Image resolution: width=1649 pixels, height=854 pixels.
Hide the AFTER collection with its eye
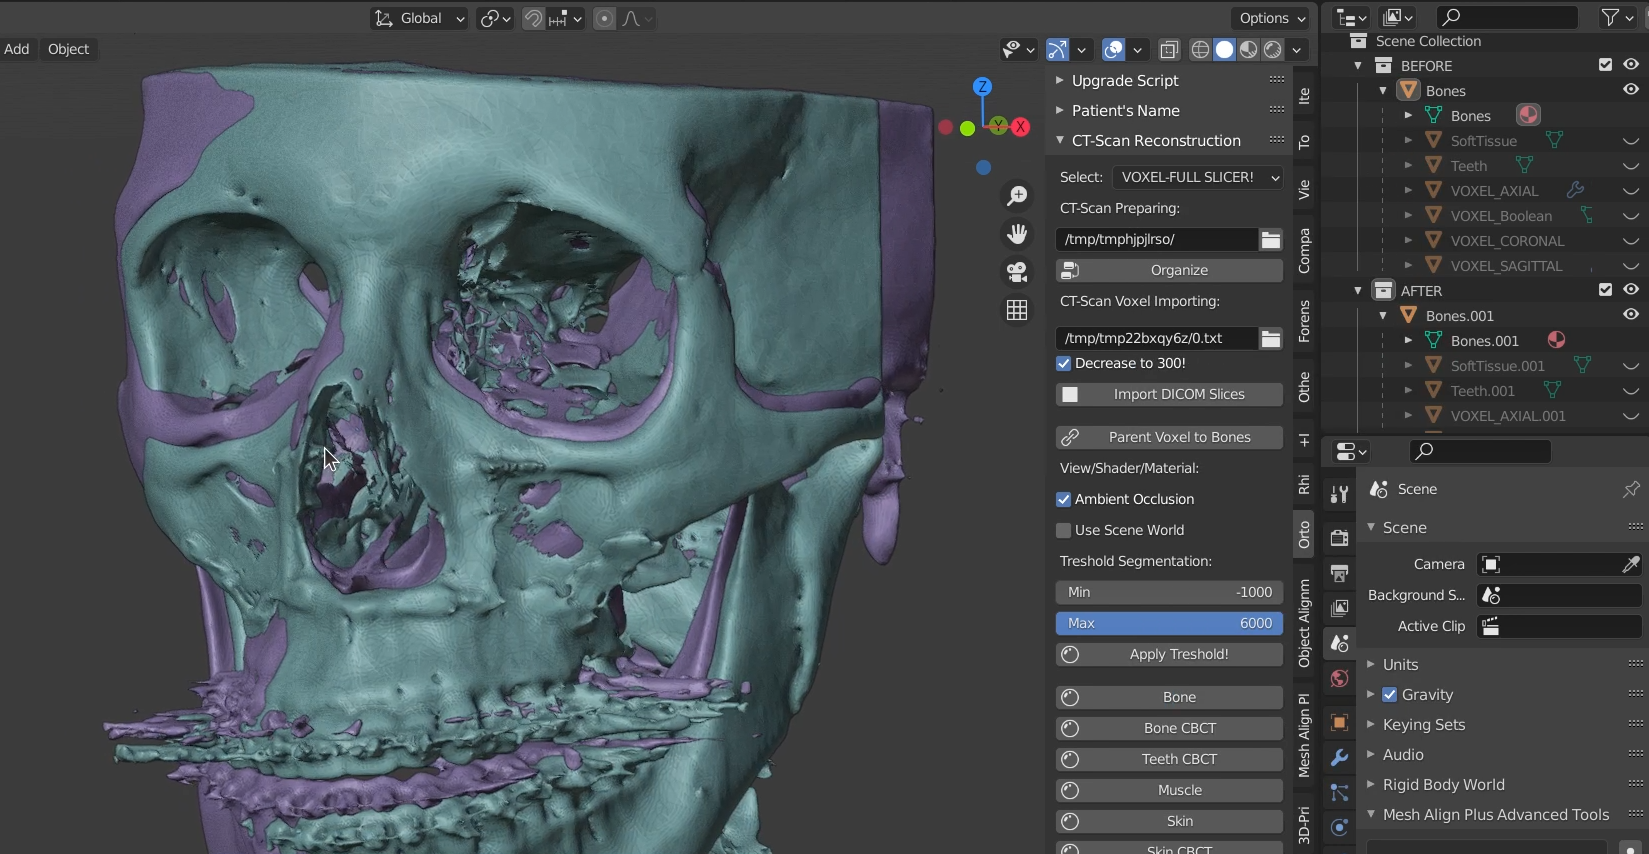pyautogui.click(x=1631, y=289)
